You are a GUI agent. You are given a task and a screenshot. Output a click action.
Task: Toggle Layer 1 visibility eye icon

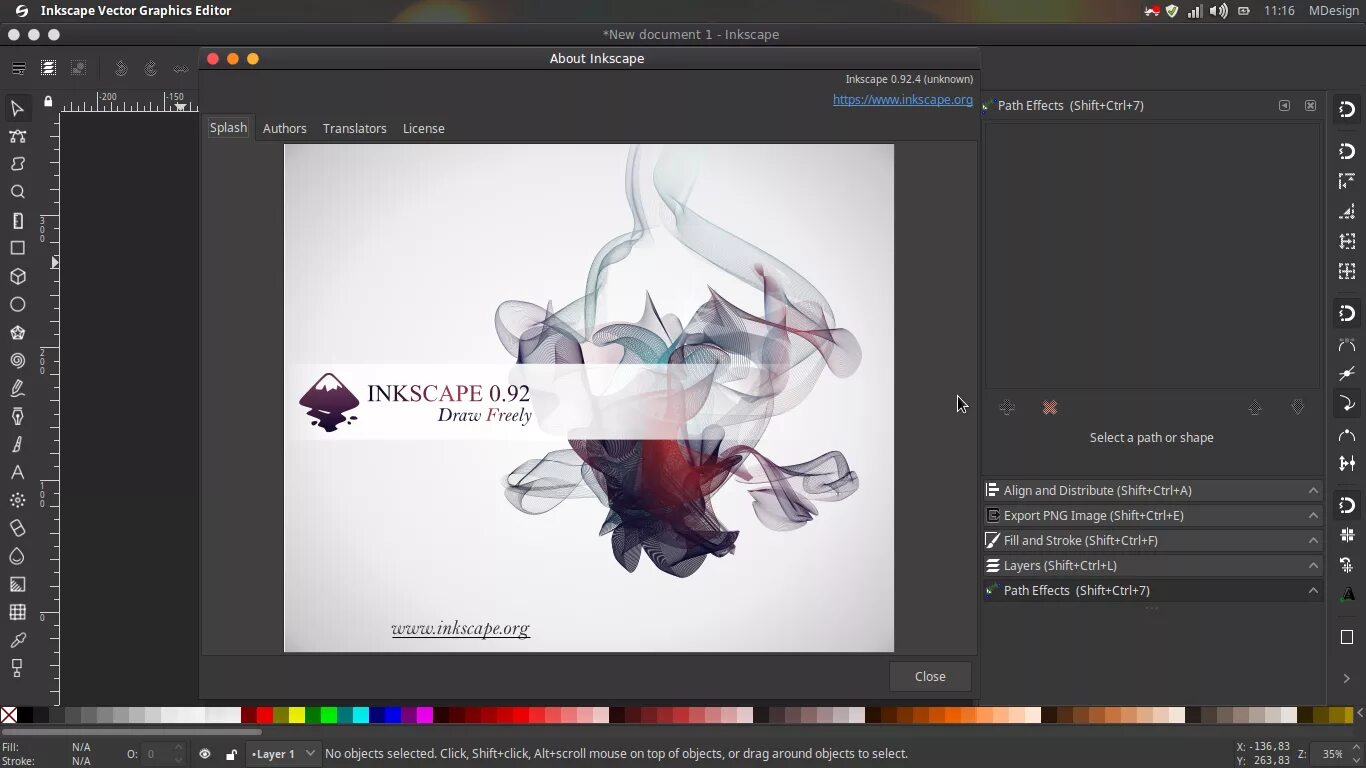205,754
